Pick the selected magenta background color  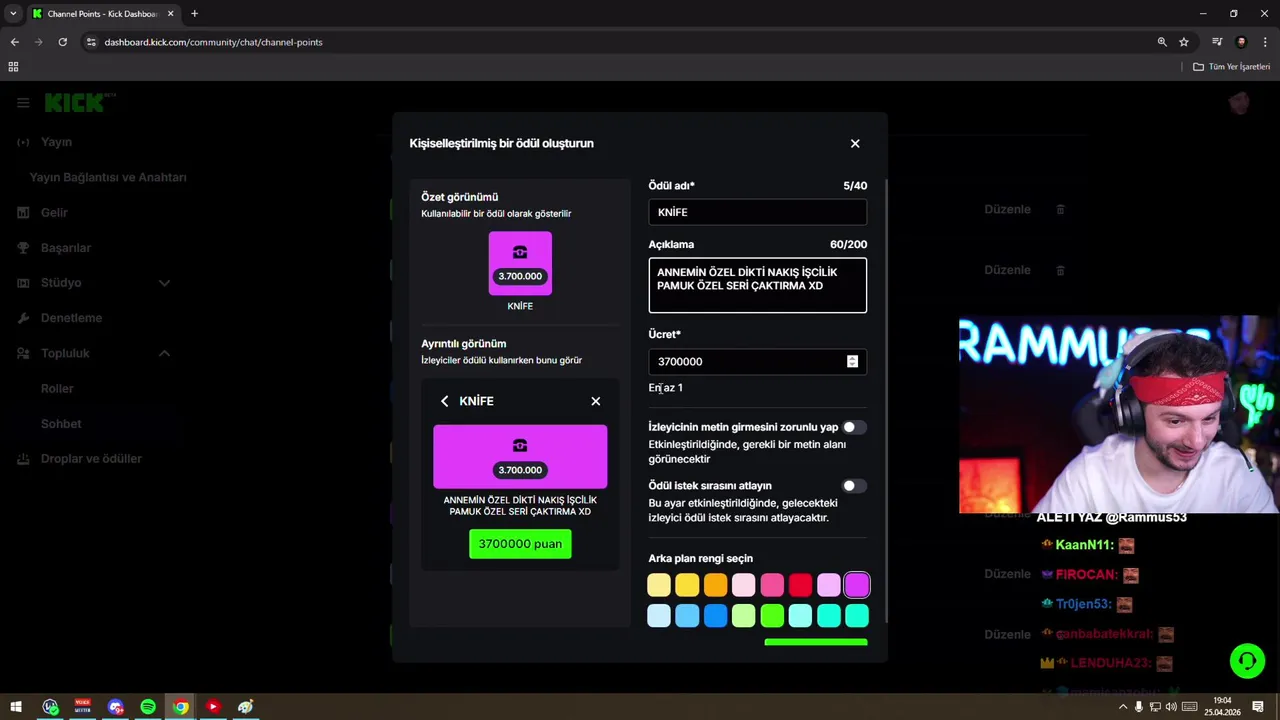pyautogui.click(x=857, y=585)
